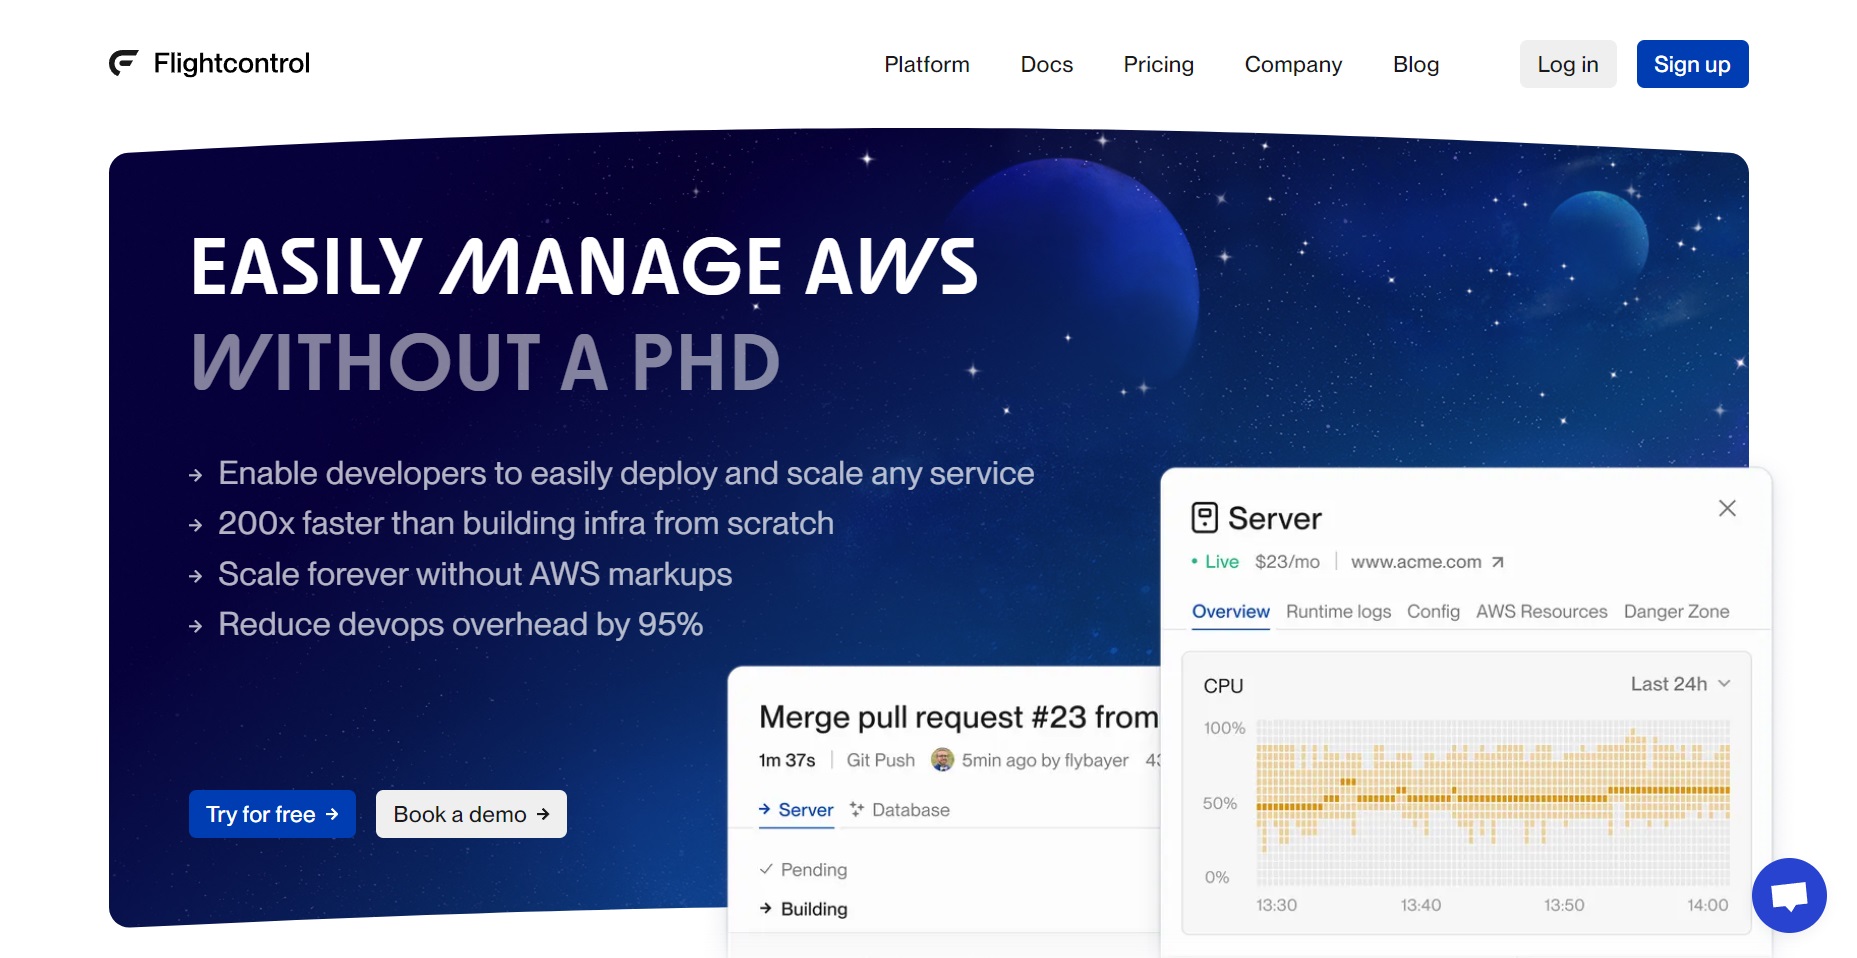Click the arrow icon in Book a demo
The image size is (1857, 958).
point(543,814)
